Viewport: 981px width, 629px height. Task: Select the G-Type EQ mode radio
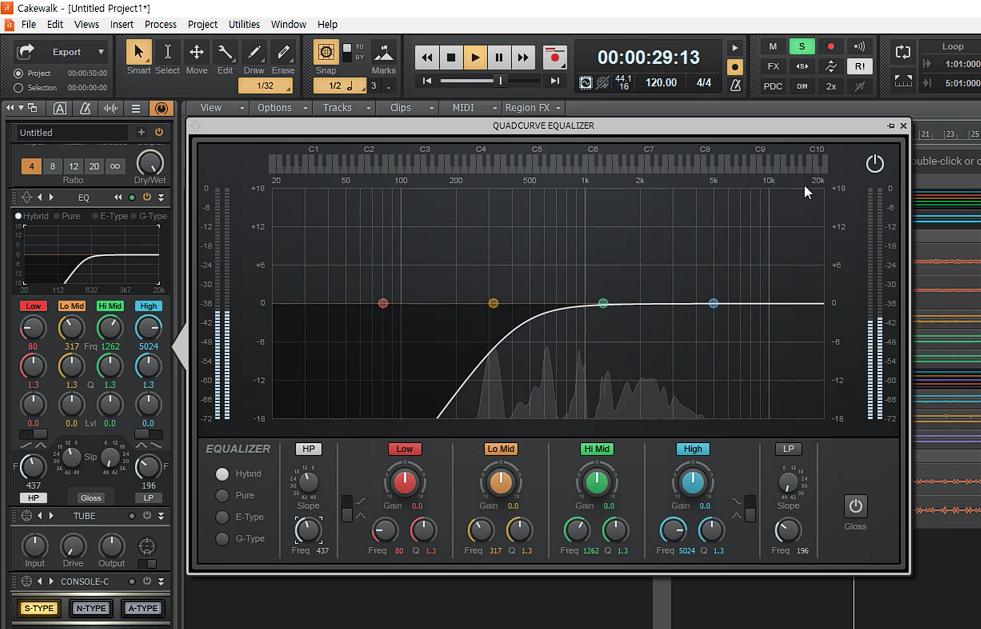point(222,538)
